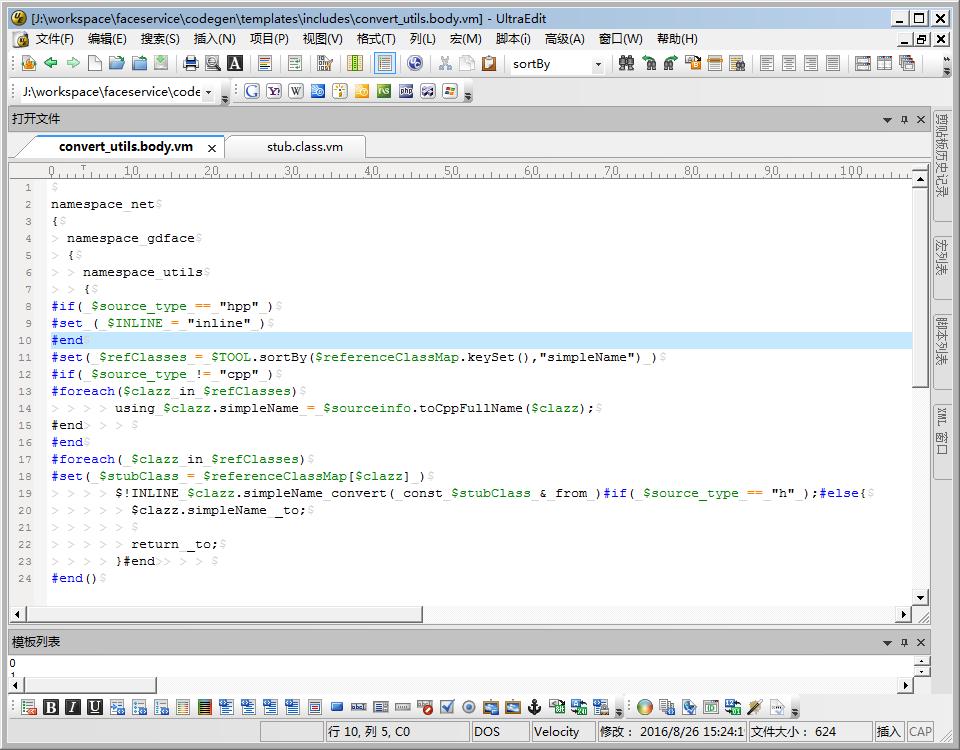The height and width of the screenshot is (750, 960).
Task: Open the PHP lookup icon
Action: point(406,91)
